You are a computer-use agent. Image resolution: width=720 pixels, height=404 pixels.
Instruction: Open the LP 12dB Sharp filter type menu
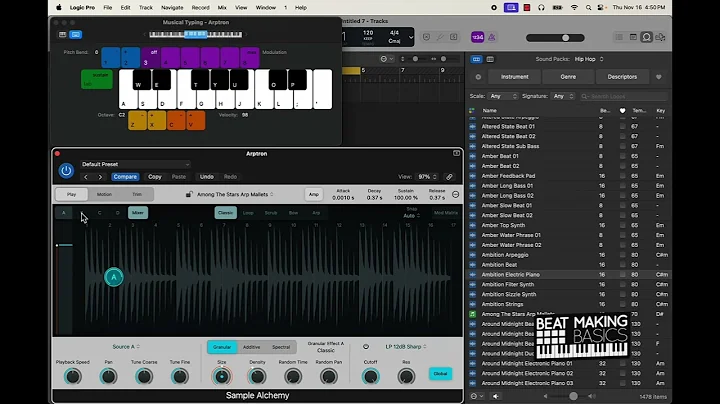click(x=405, y=347)
